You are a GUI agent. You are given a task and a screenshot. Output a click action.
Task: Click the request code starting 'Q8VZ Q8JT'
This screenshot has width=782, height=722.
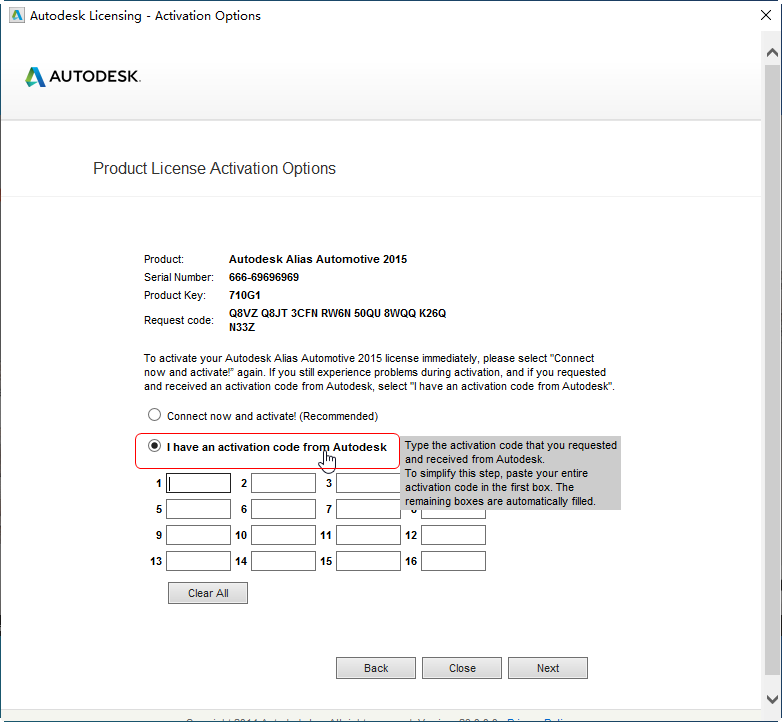[x=338, y=320]
